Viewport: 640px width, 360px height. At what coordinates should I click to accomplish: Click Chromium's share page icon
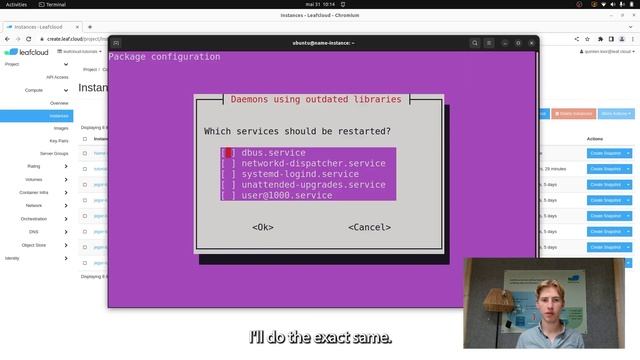(x=577, y=39)
